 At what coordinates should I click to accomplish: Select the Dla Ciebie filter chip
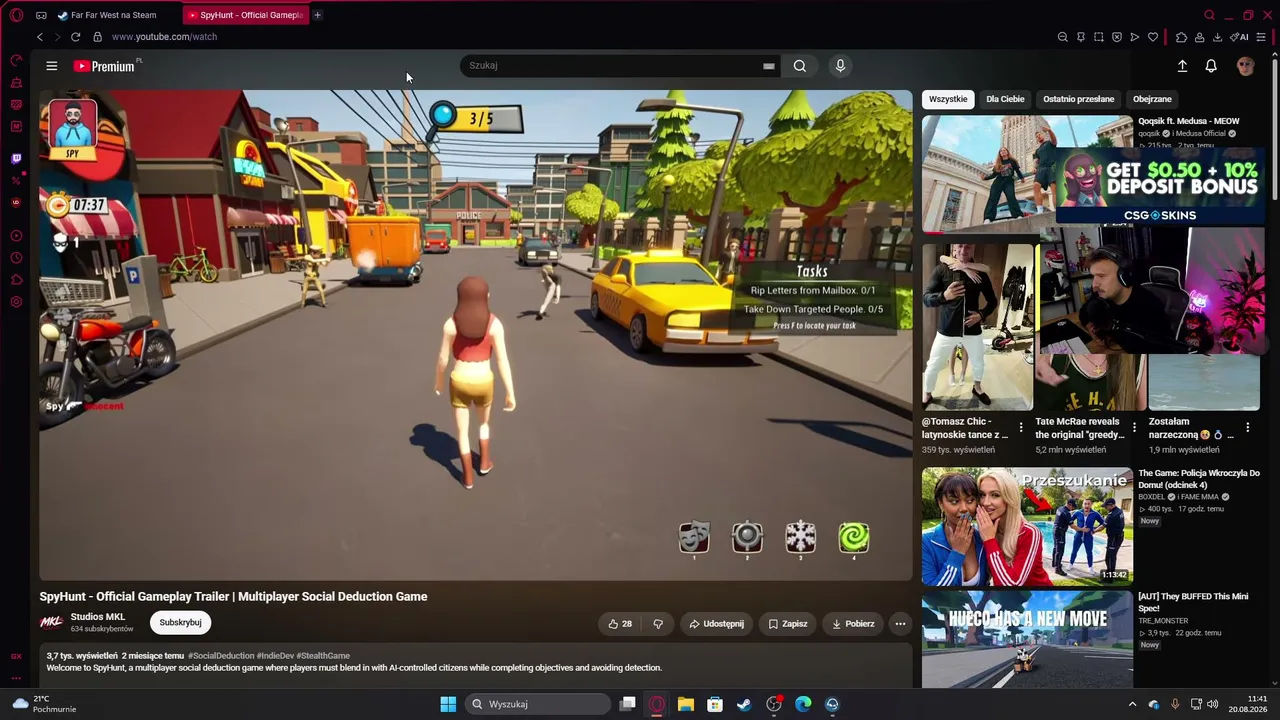(x=1005, y=99)
